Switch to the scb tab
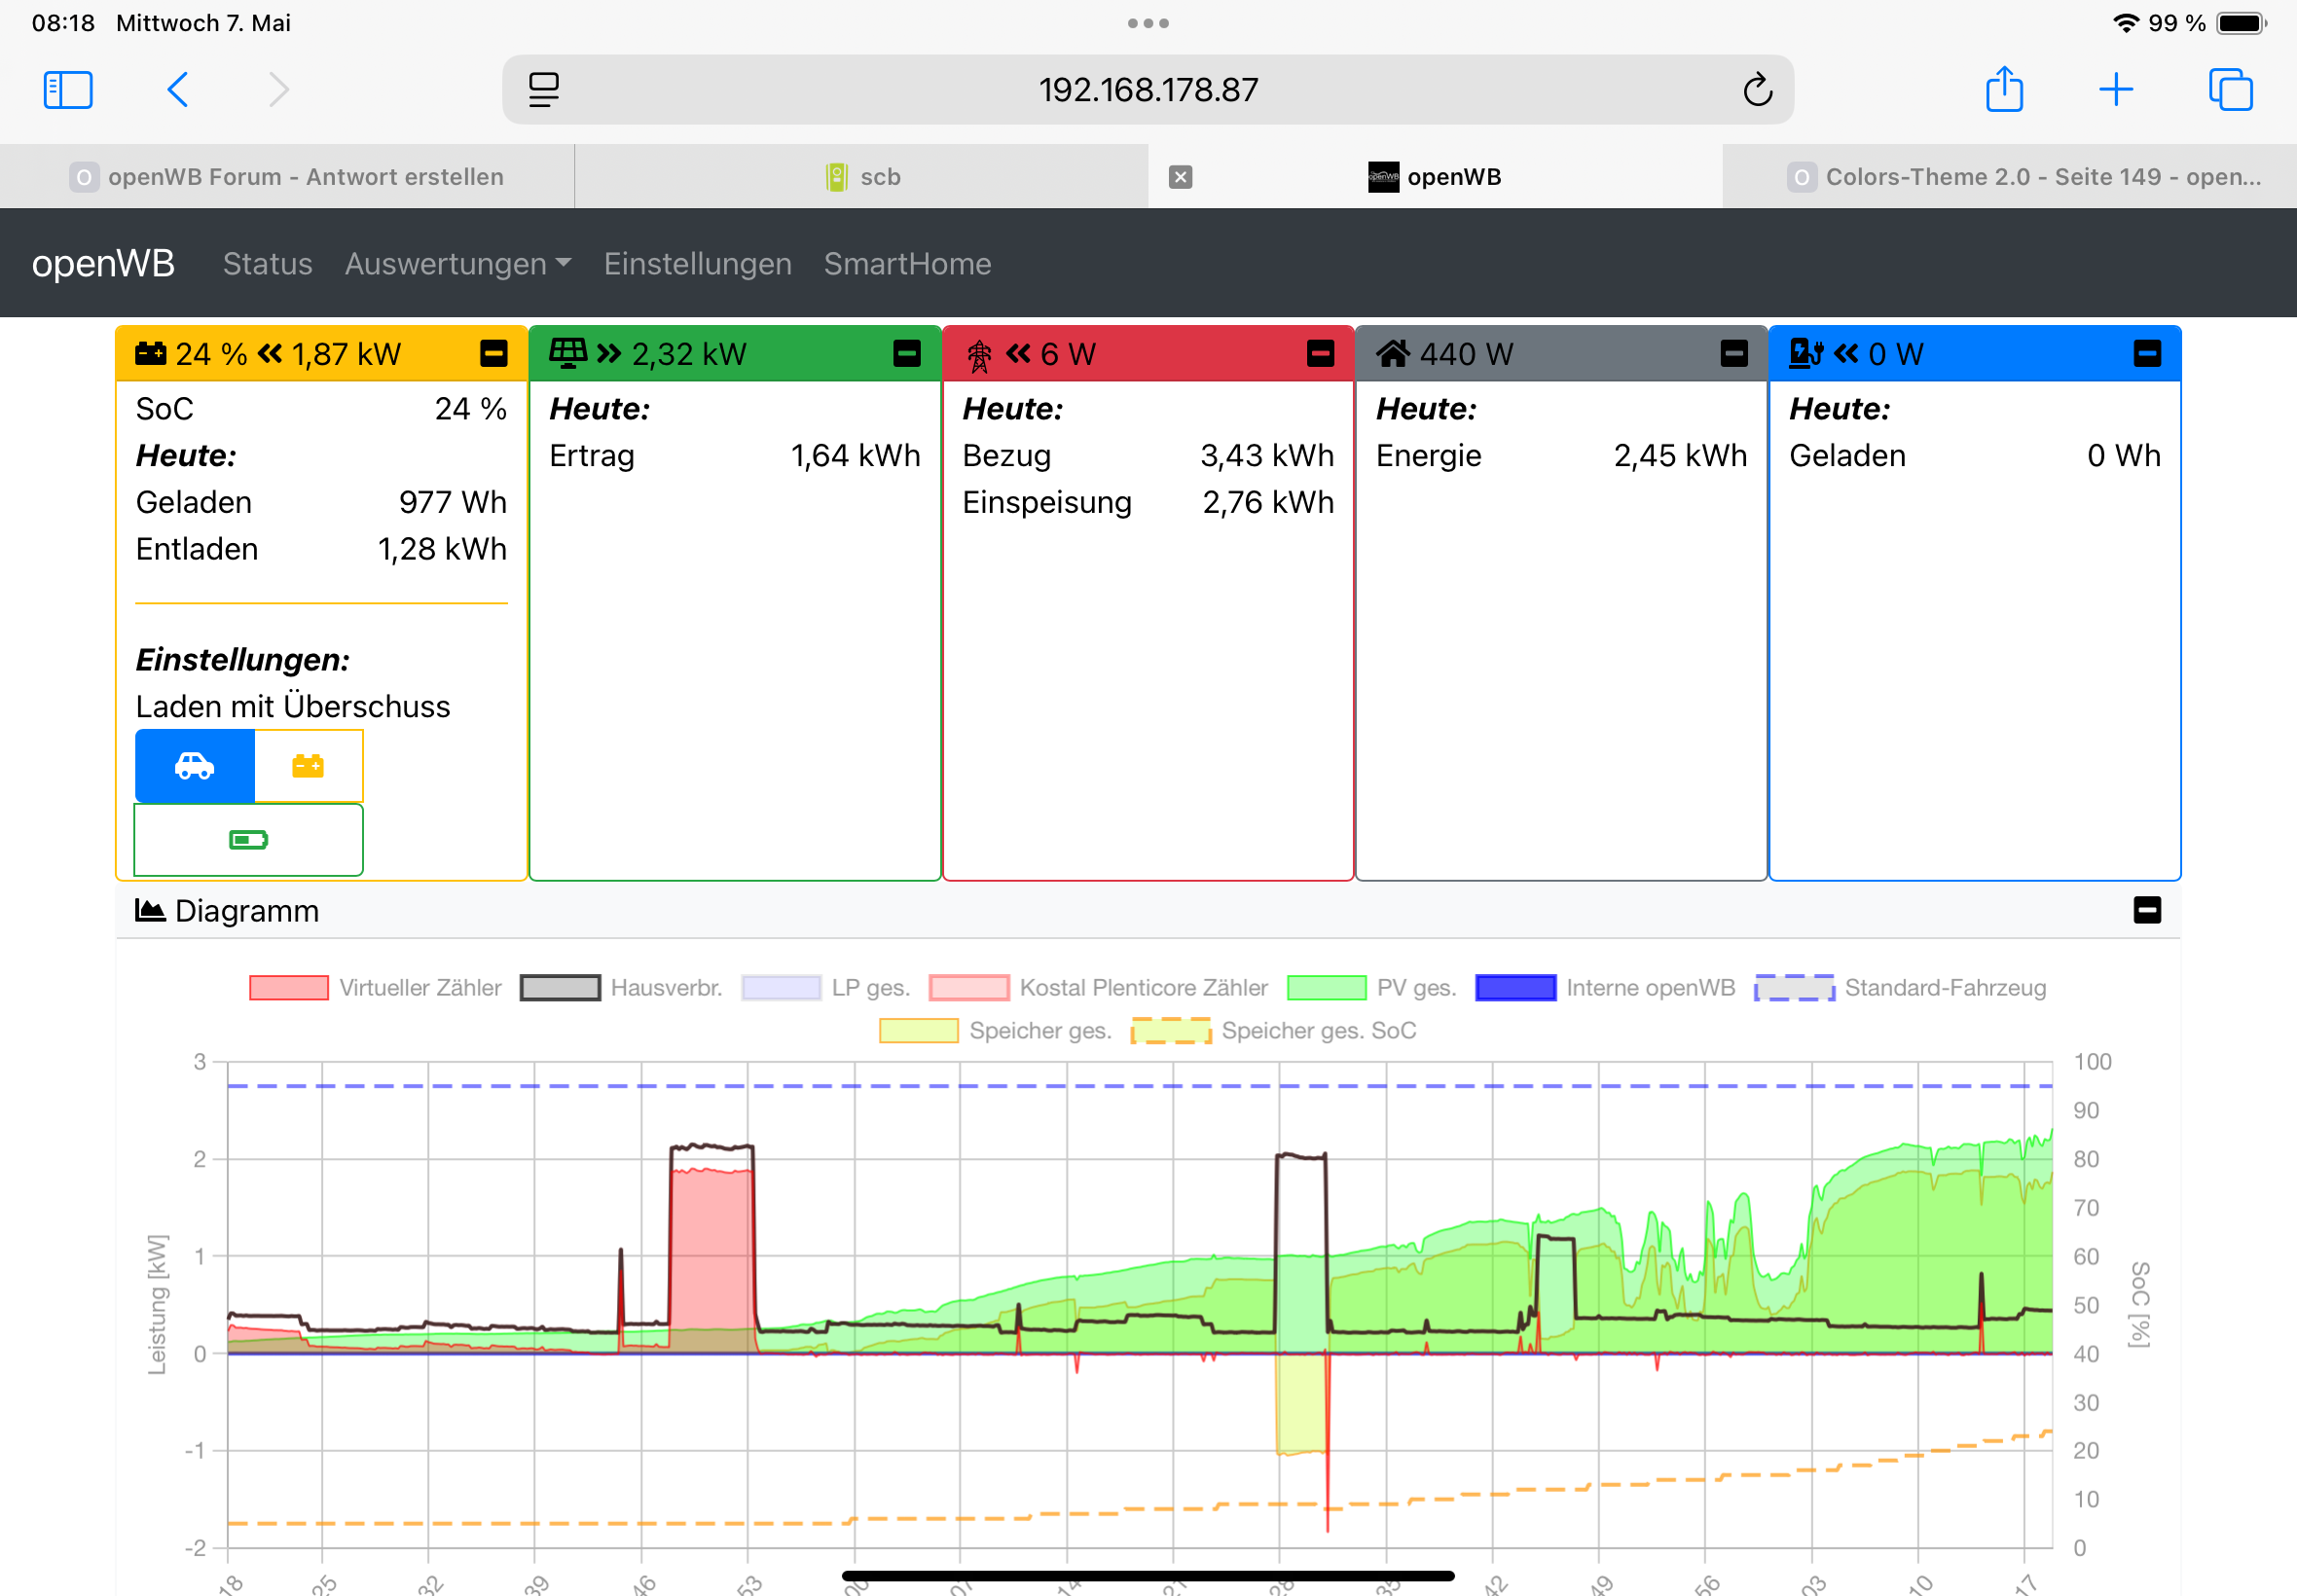Viewport: 2297px width, 1596px height. 862,177
